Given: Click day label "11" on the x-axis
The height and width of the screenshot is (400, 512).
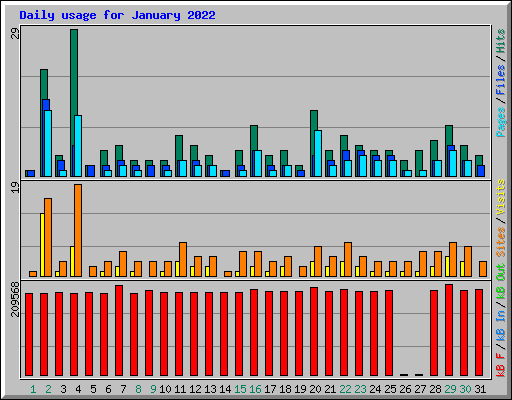Looking at the screenshot, I should tap(180, 389).
